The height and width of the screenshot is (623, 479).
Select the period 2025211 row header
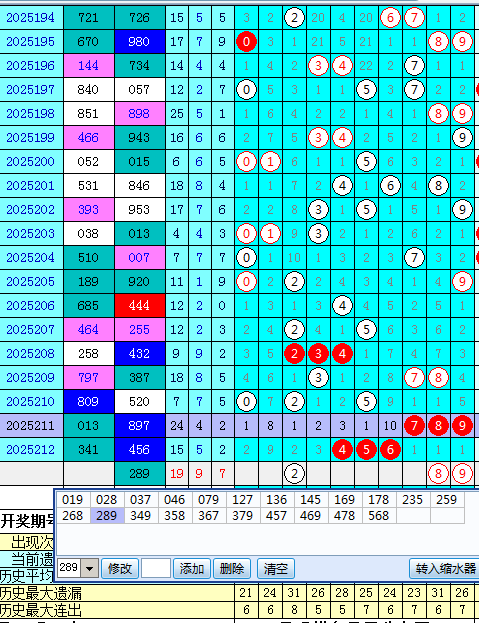pyautogui.click(x=31, y=426)
